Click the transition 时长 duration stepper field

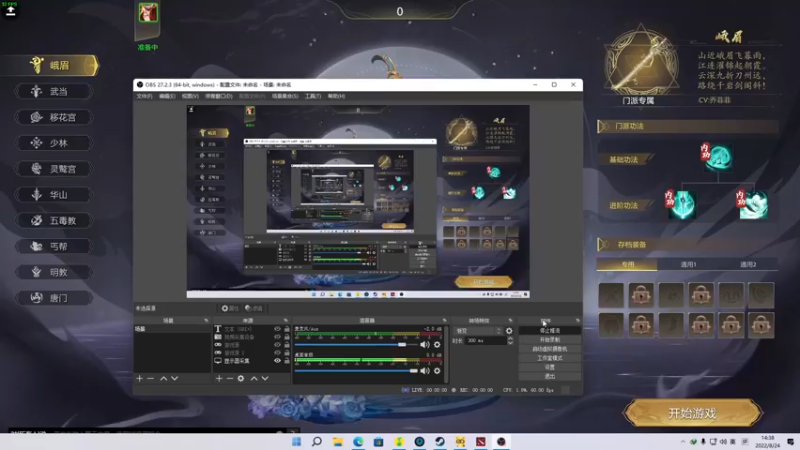tap(489, 340)
